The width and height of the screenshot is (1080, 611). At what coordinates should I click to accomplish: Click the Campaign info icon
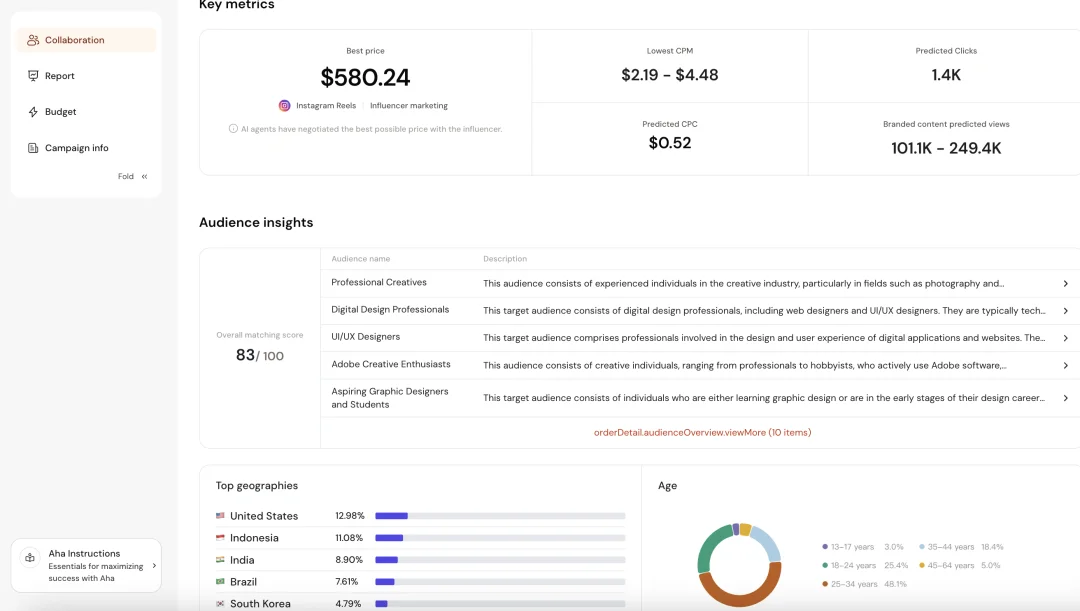coord(33,148)
